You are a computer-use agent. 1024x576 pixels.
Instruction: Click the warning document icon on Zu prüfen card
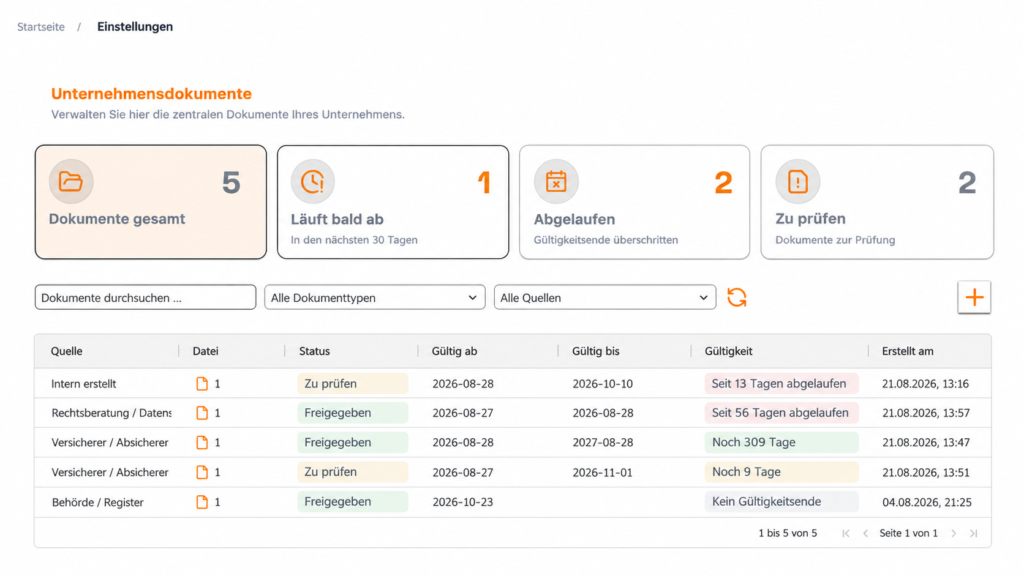point(797,182)
